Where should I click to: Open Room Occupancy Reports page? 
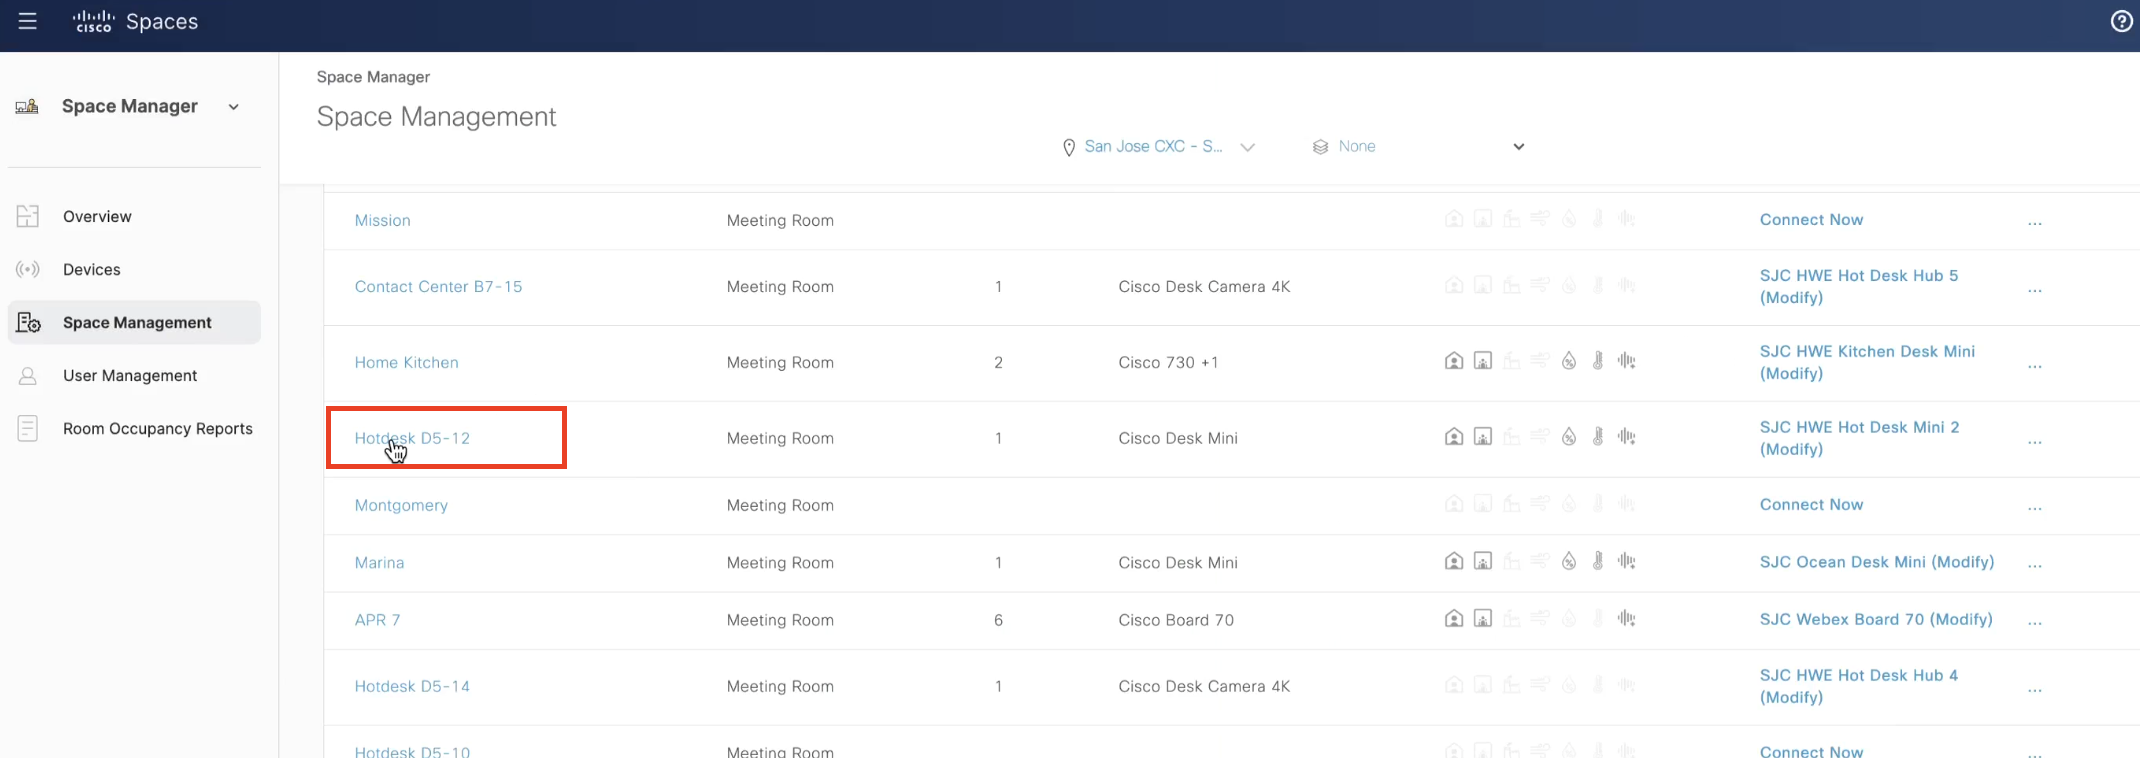coord(157,428)
